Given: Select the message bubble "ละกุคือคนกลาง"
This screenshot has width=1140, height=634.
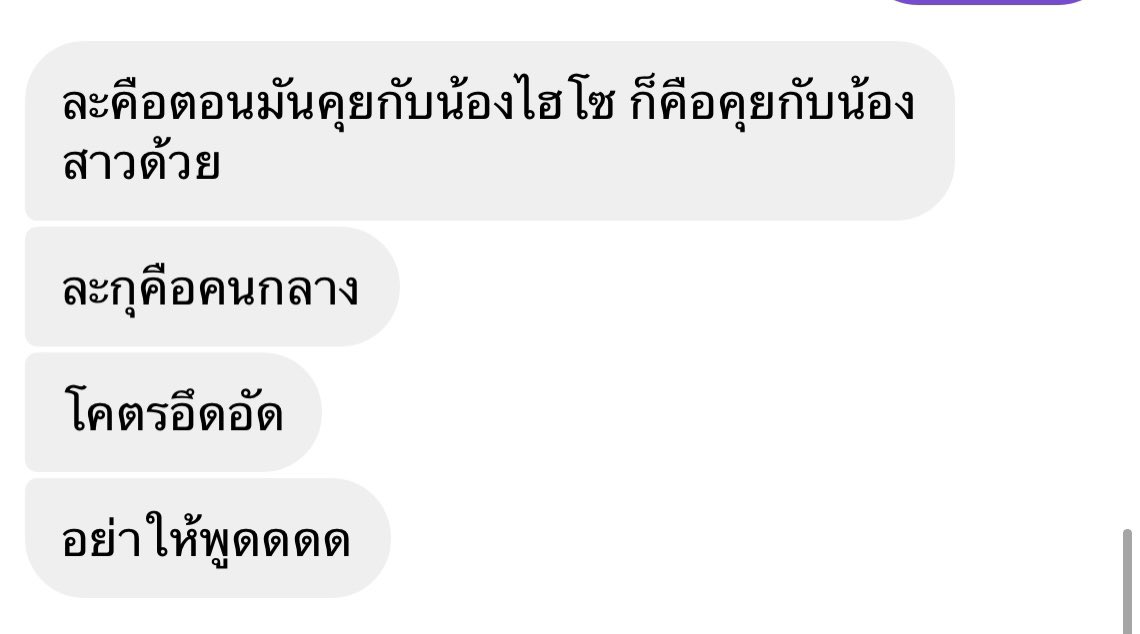Looking at the screenshot, I should pos(212,286).
